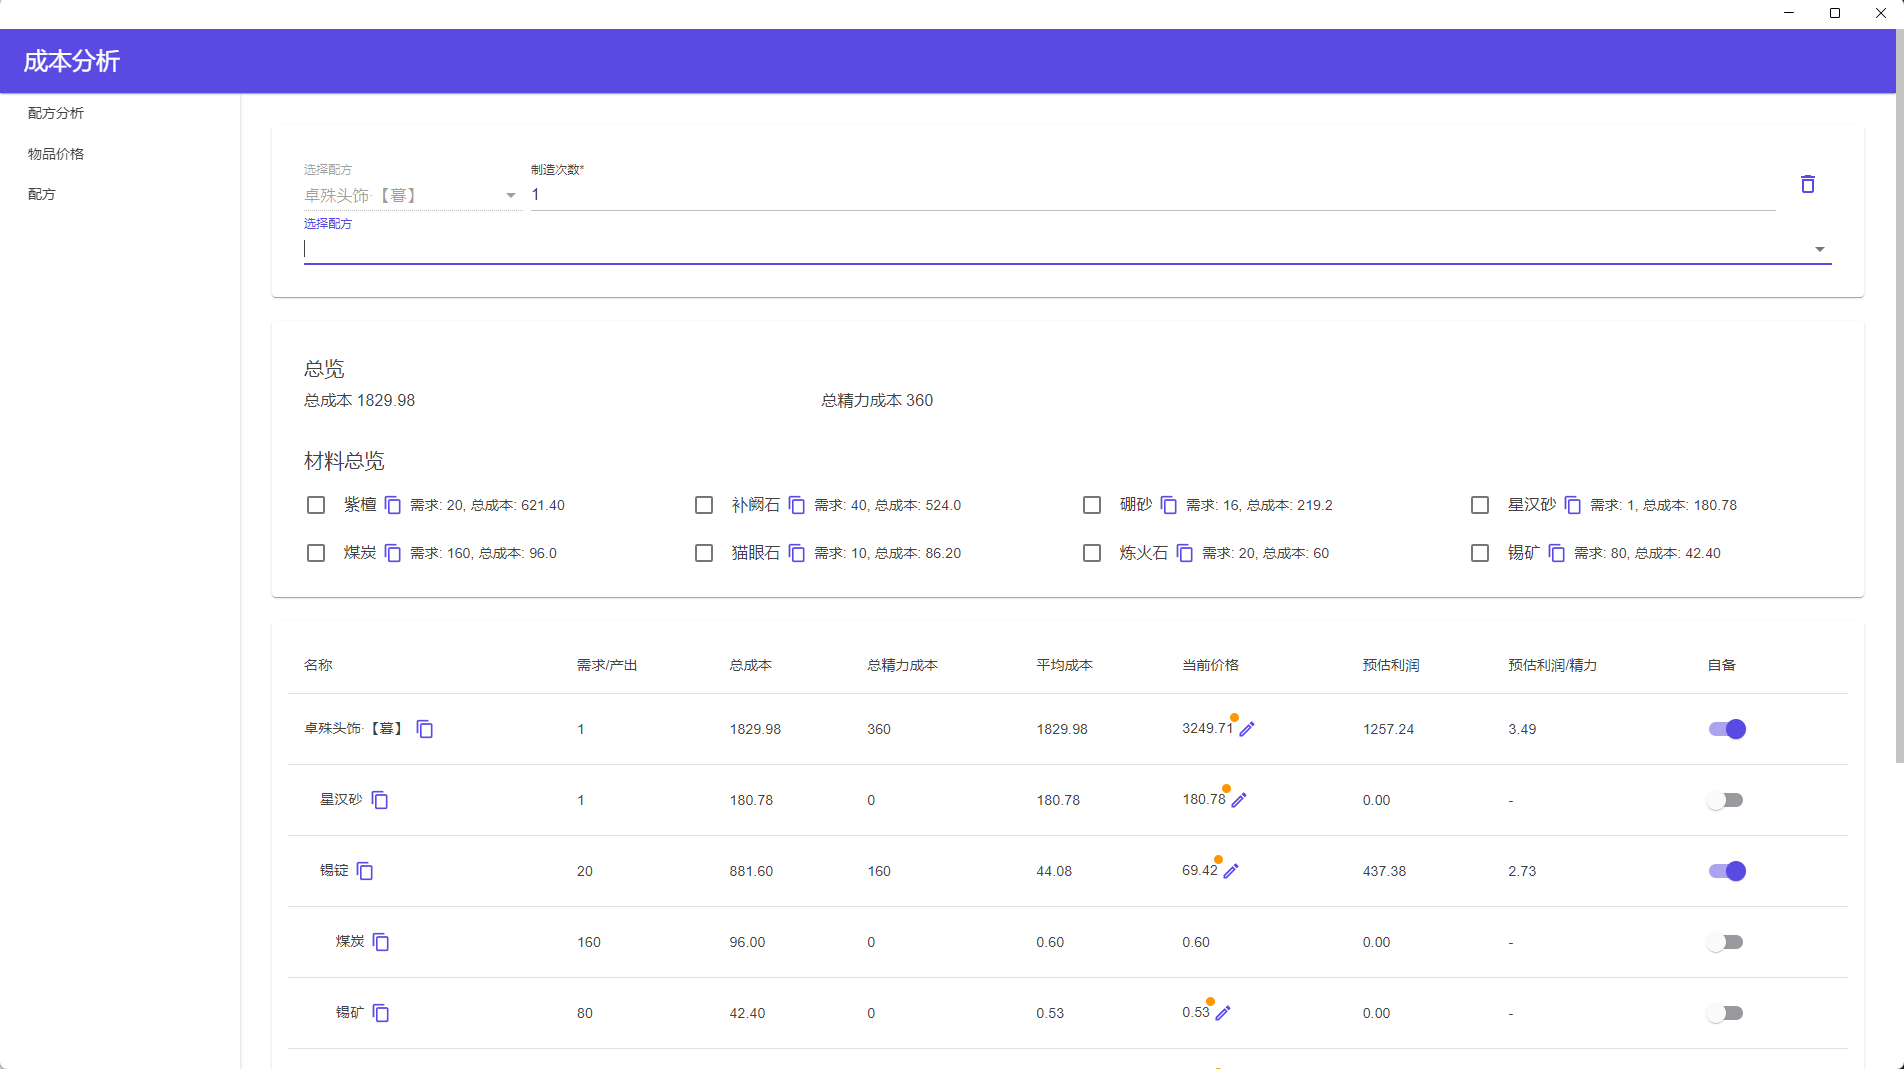Viewport: 1904px width, 1069px height.
Task: Maximize the application window
Action: point(1835,13)
